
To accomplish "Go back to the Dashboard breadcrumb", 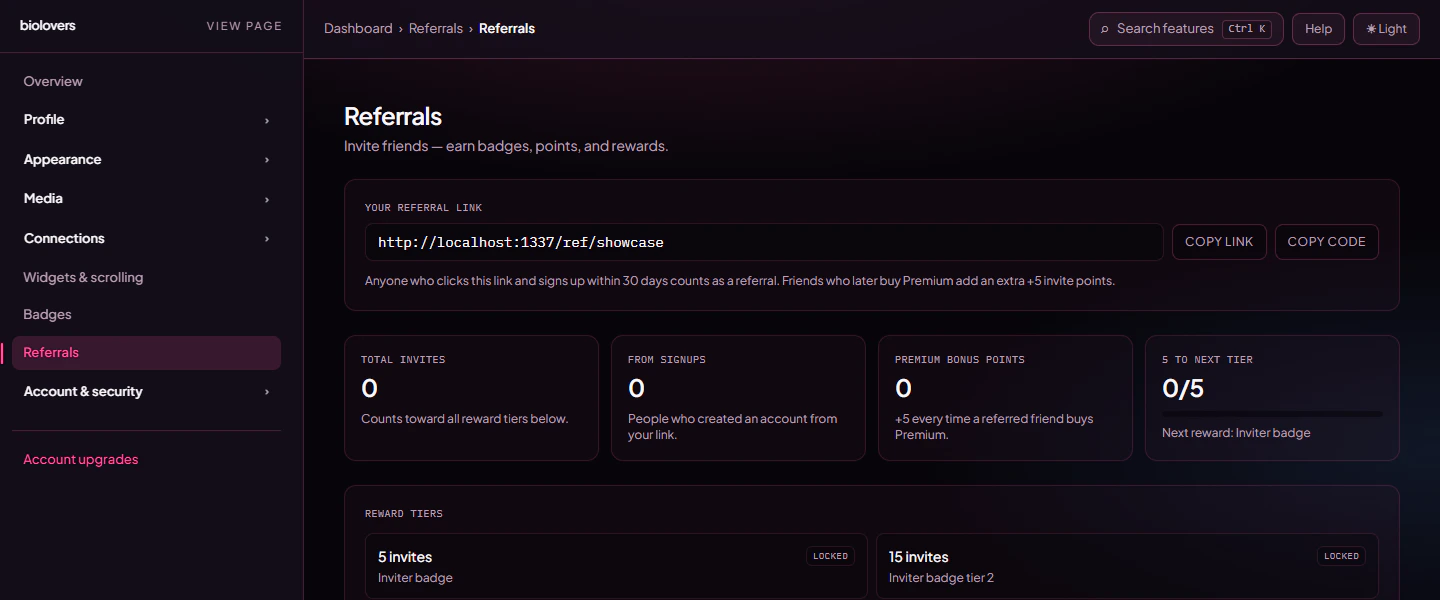I will point(358,28).
